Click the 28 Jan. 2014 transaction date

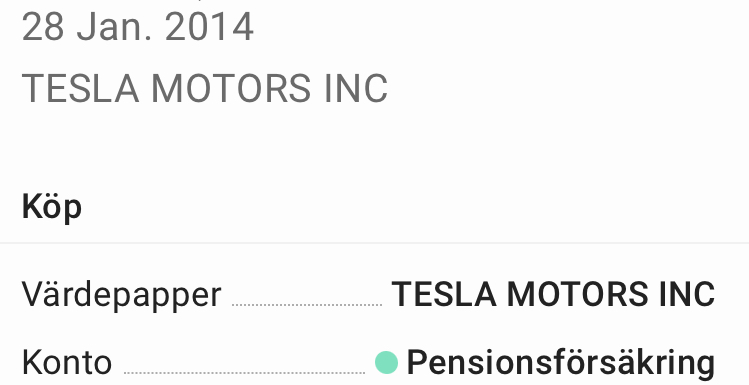tap(138, 27)
